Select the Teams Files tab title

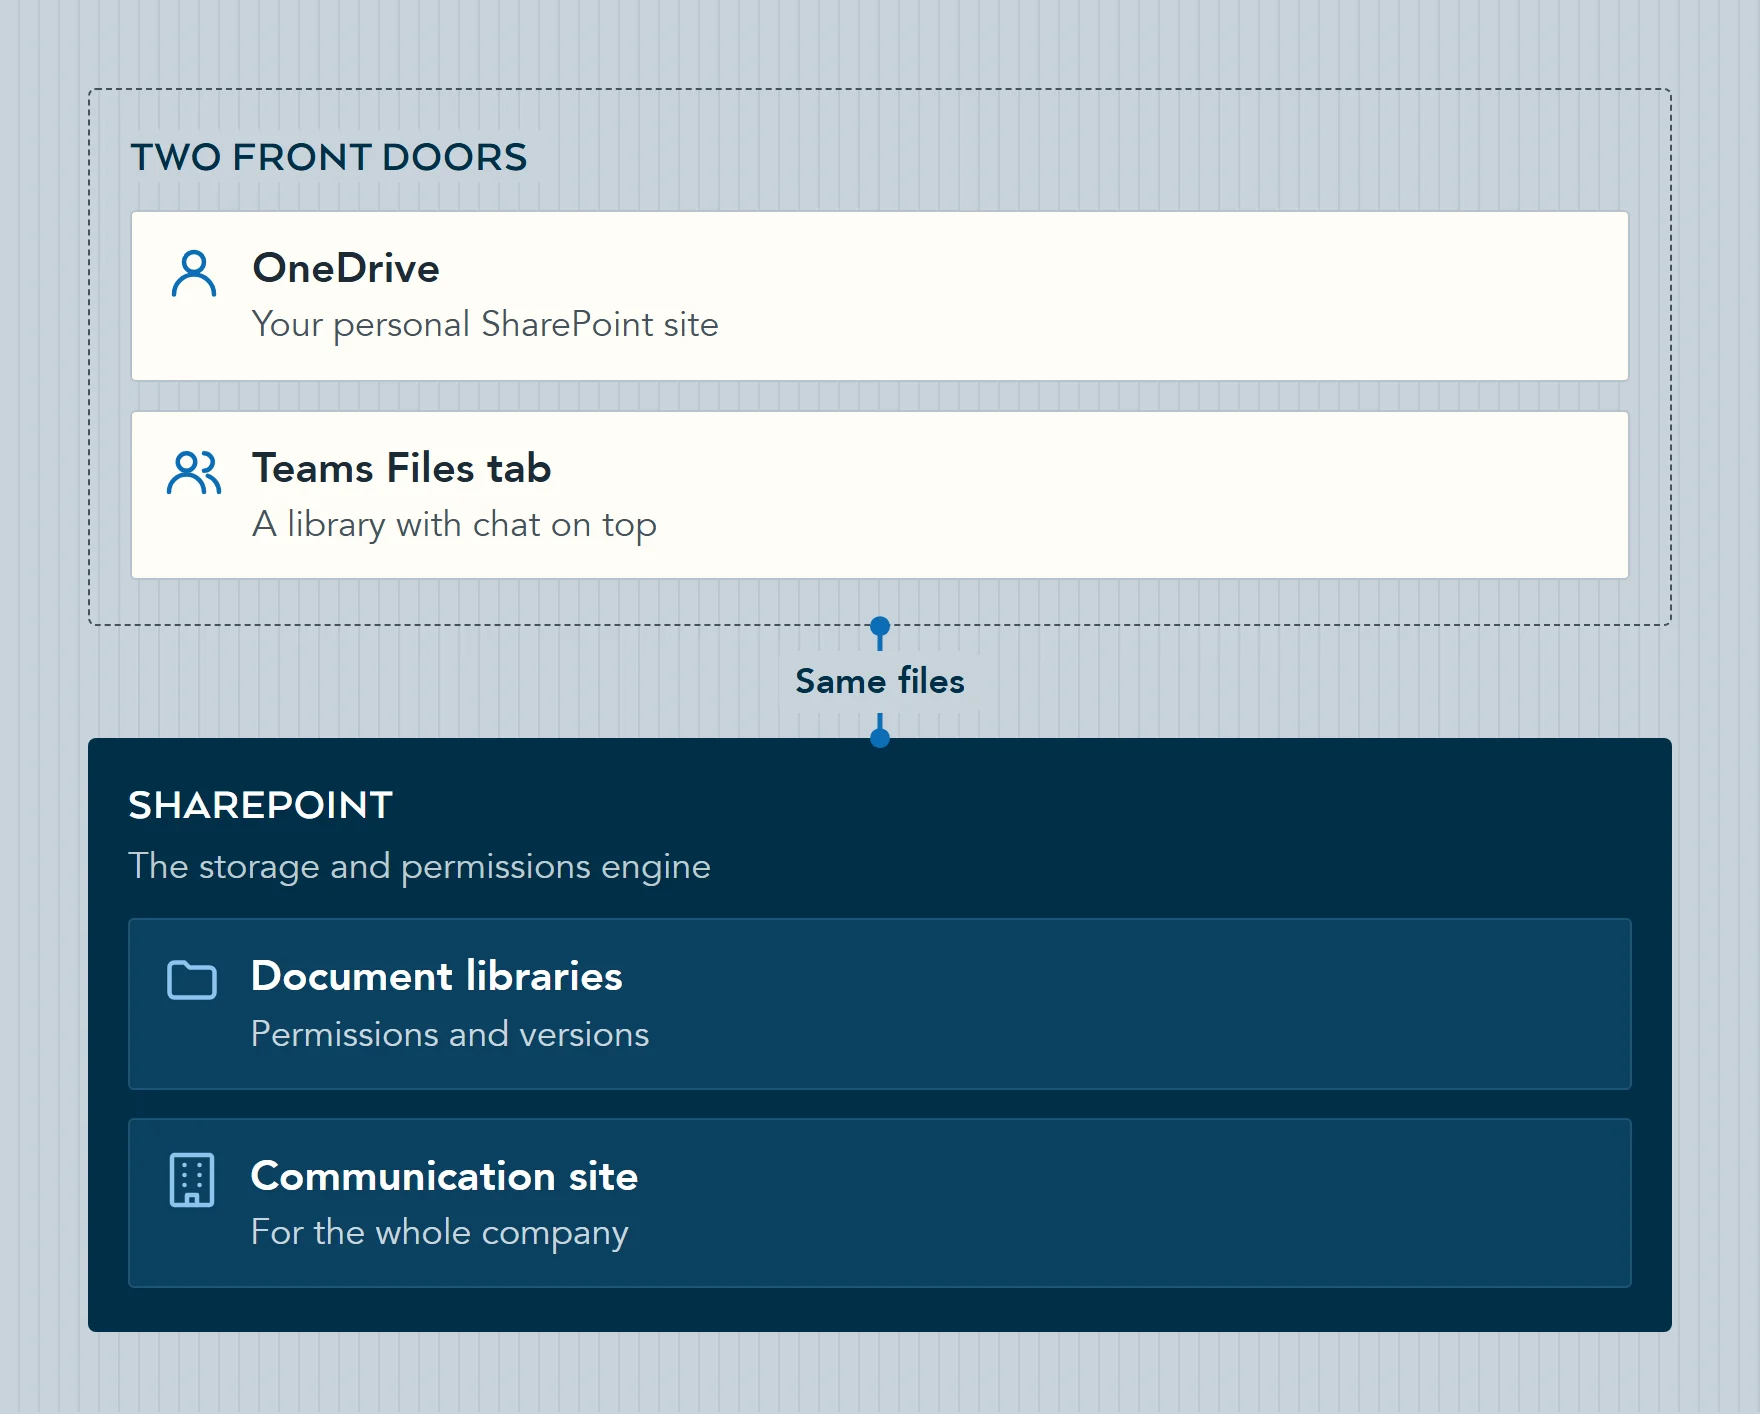point(402,468)
